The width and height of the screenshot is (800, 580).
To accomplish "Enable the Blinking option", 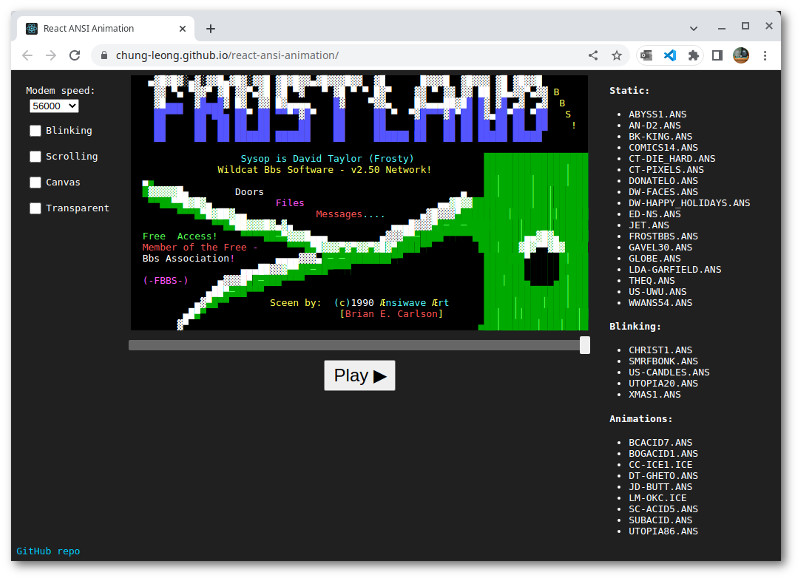I will coord(35,130).
